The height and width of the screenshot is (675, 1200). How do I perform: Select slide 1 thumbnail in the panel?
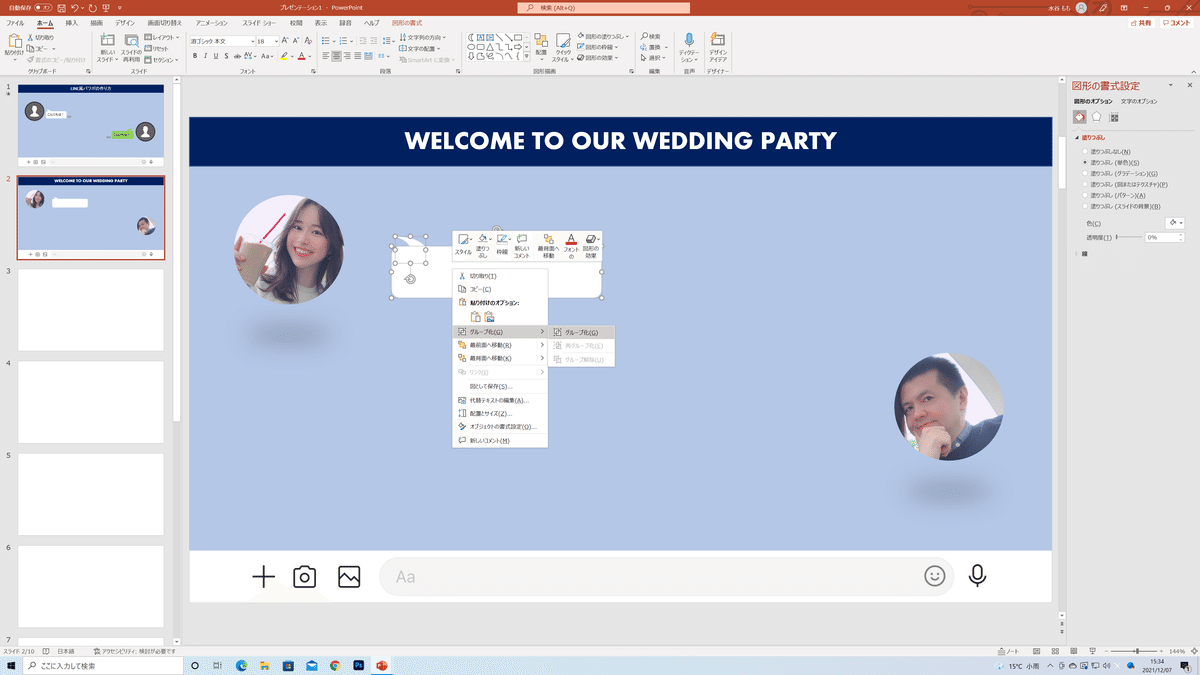[91, 126]
